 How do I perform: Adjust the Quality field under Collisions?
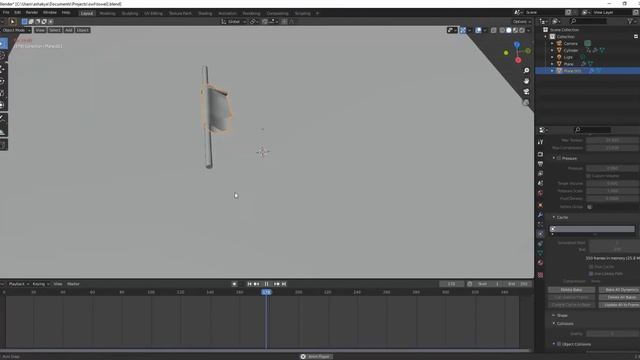pos(612,334)
